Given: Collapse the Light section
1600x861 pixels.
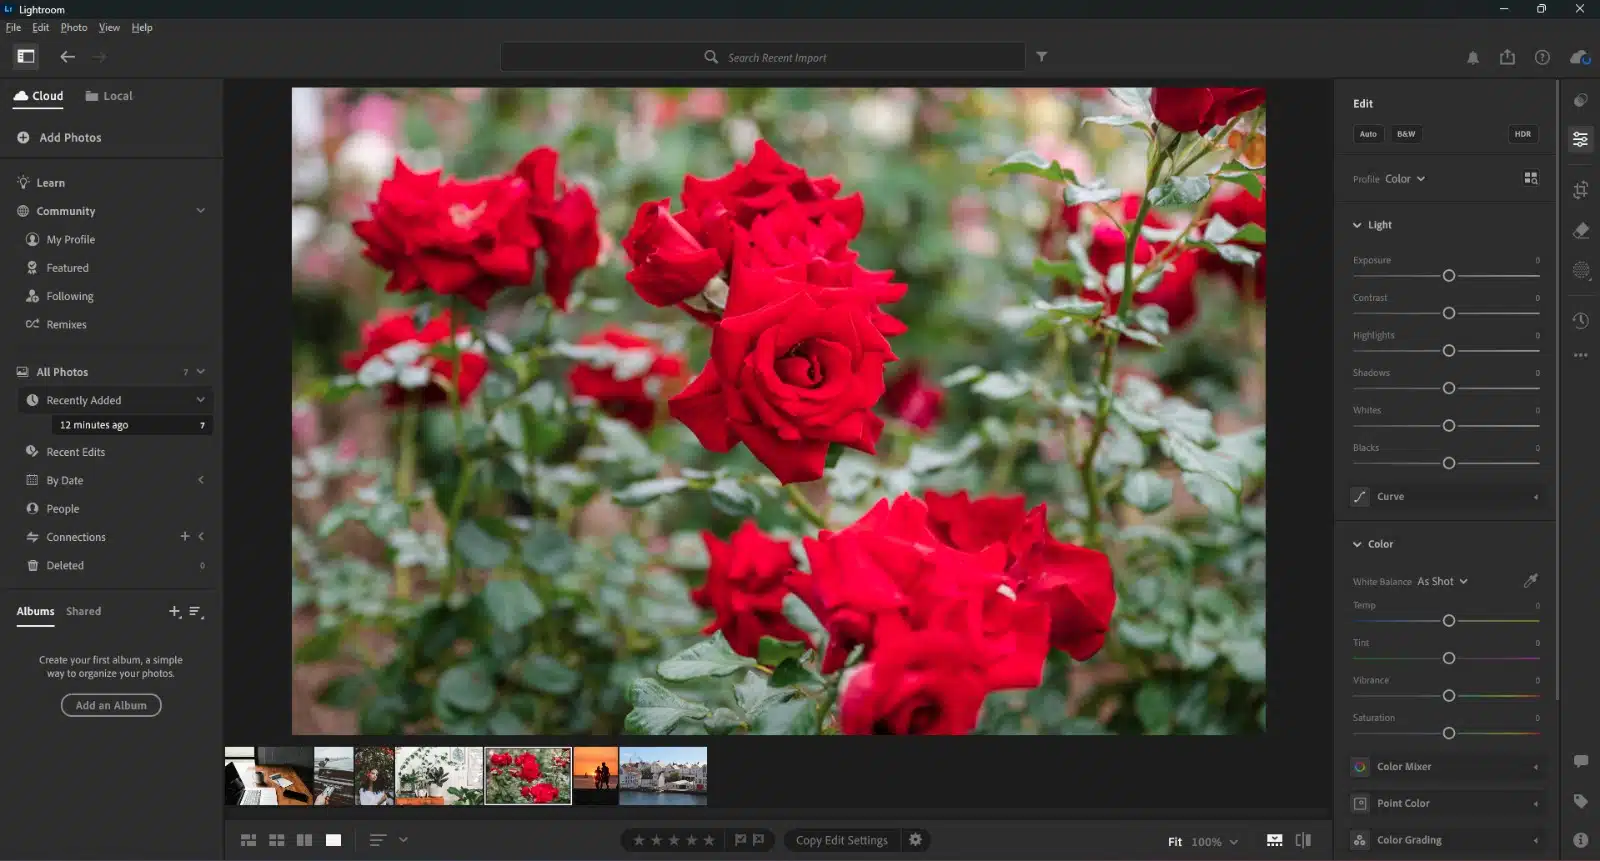Looking at the screenshot, I should coord(1357,225).
